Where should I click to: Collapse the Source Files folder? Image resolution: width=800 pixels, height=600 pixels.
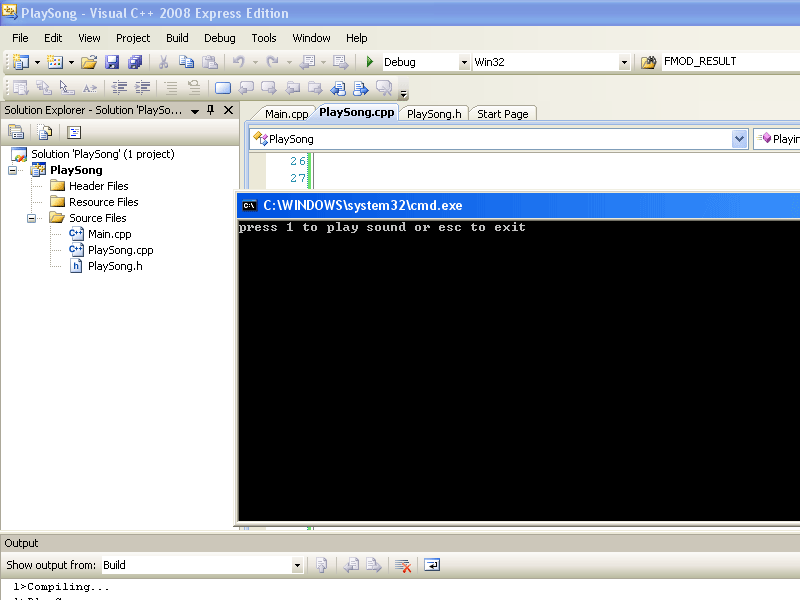(x=32, y=218)
